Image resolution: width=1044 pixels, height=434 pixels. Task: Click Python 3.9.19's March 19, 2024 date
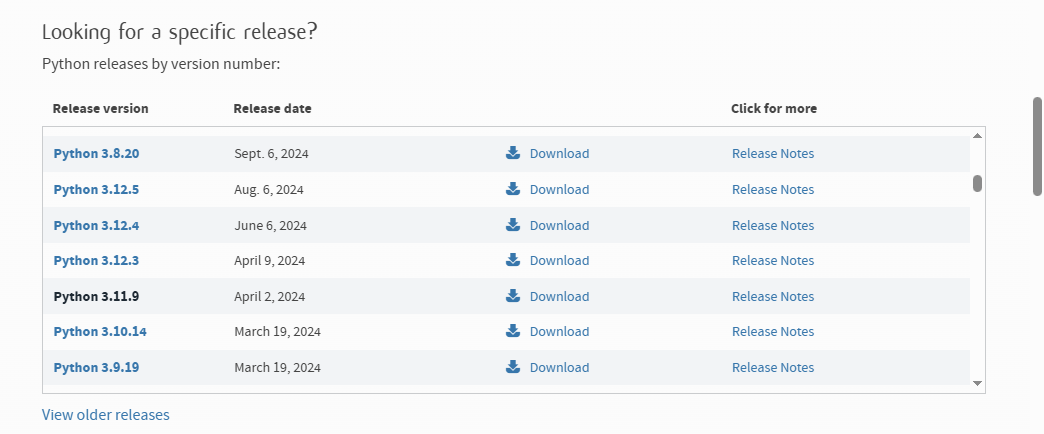click(x=278, y=368)
